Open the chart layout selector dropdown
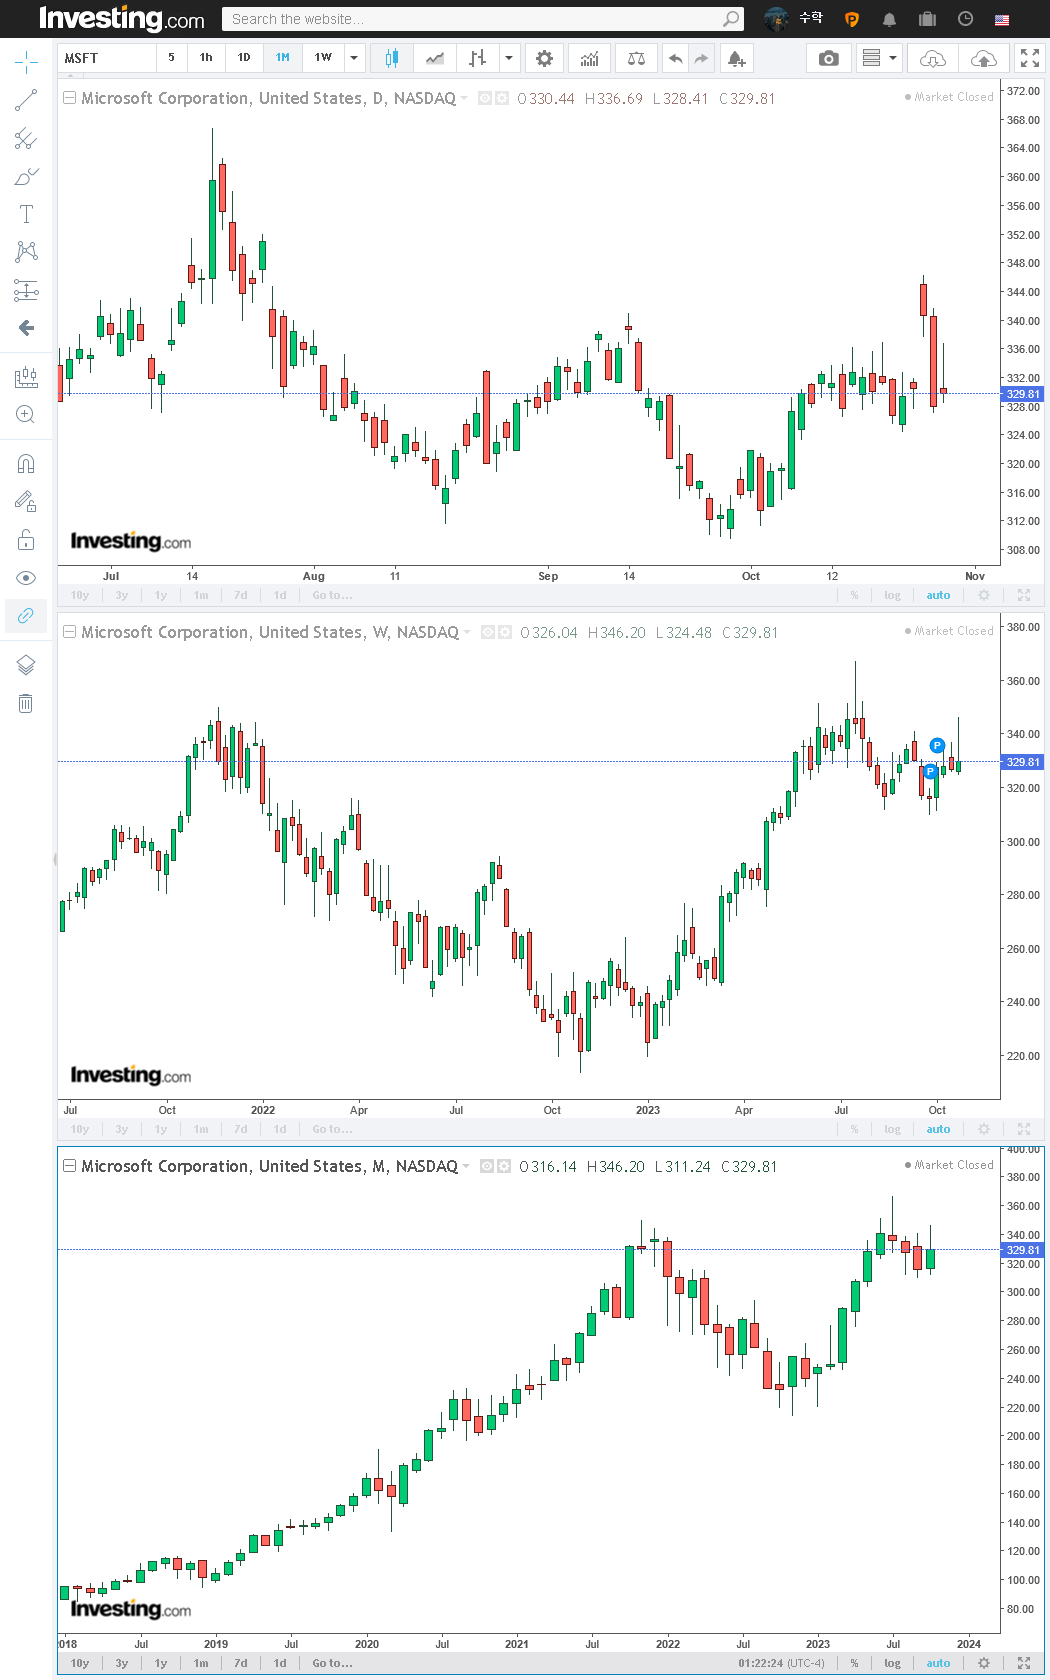This screenshot has width=1050, height=1680. [880, 58]
